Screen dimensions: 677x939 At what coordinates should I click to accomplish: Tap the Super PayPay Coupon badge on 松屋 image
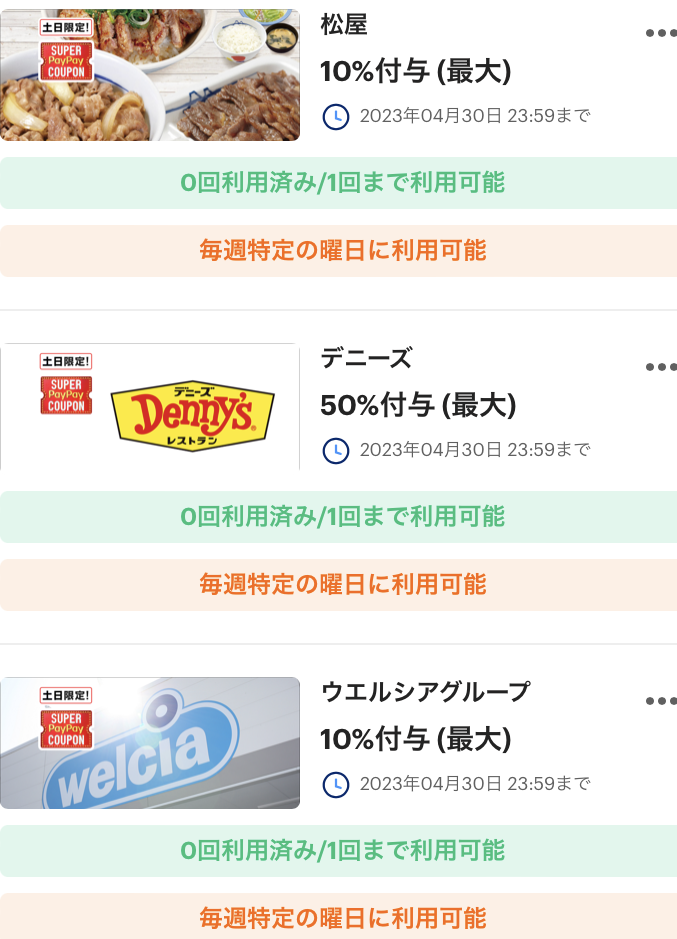point(67,61)
